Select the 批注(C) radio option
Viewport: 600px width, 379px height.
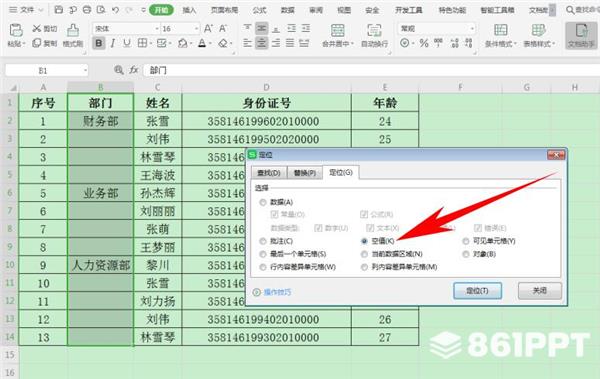click(x=263, y=241)
